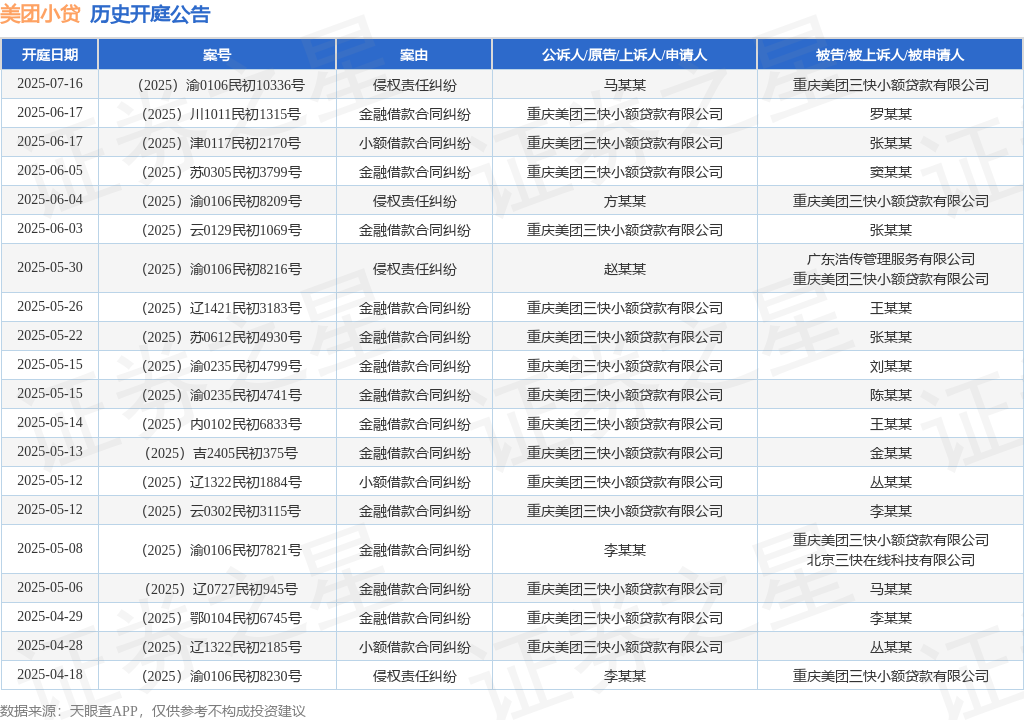Select case number 内0102民初6833号
1024x720 pixels.
point(221,424)
